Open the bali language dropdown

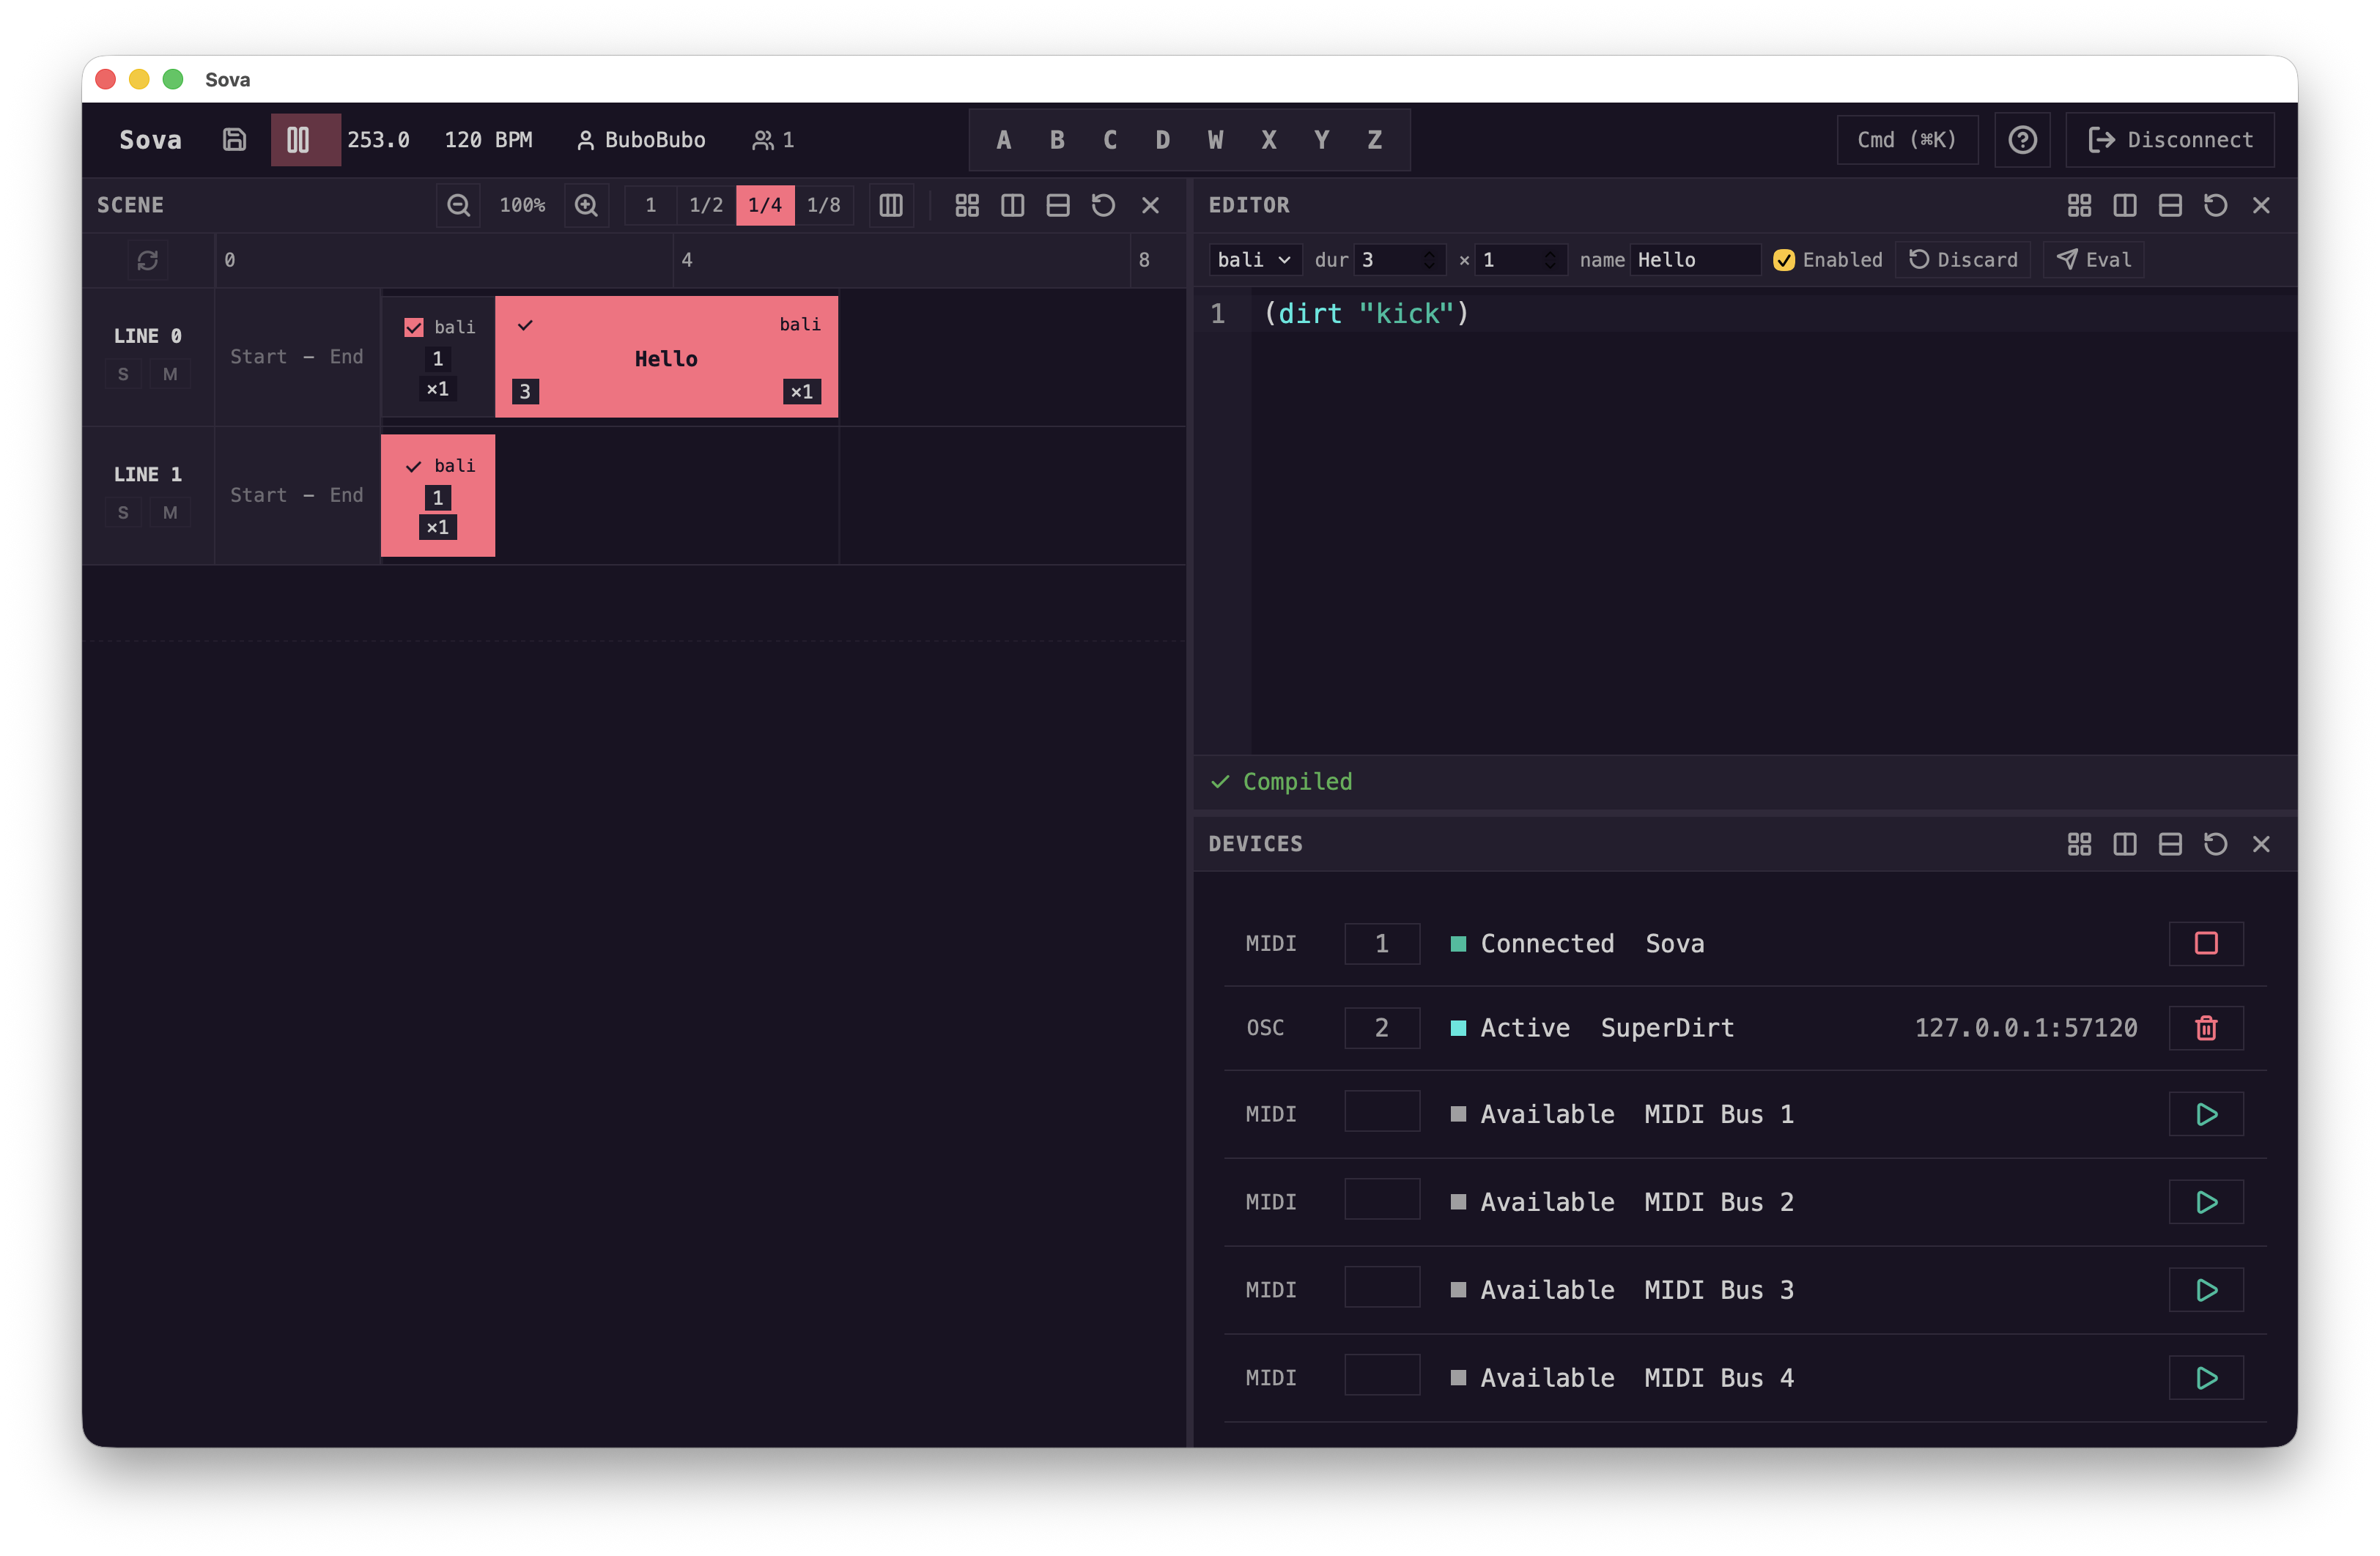pos(1254,260)
